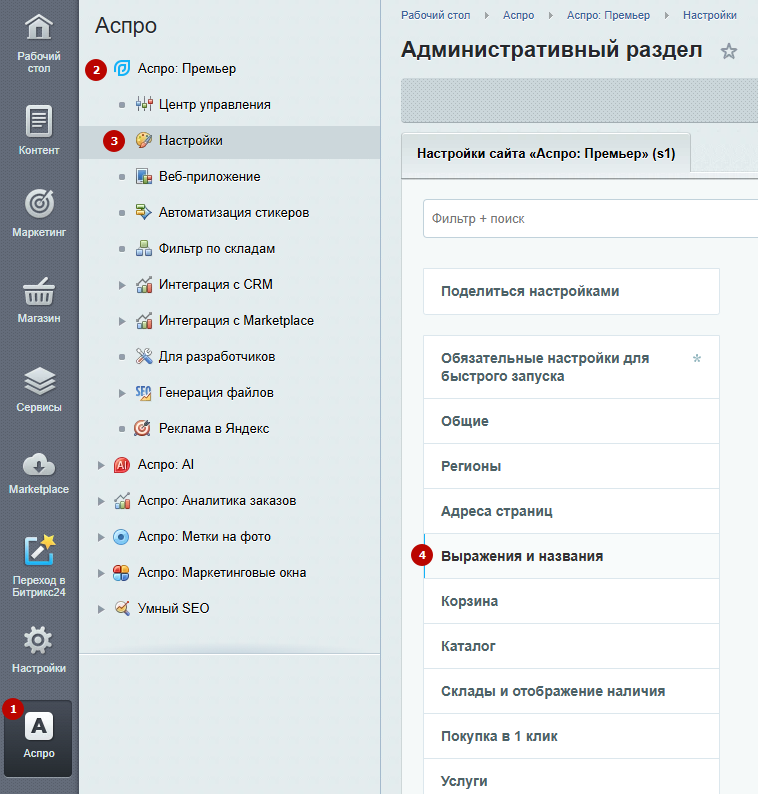Open Фильтр по складам menu item

coord(217,248)
